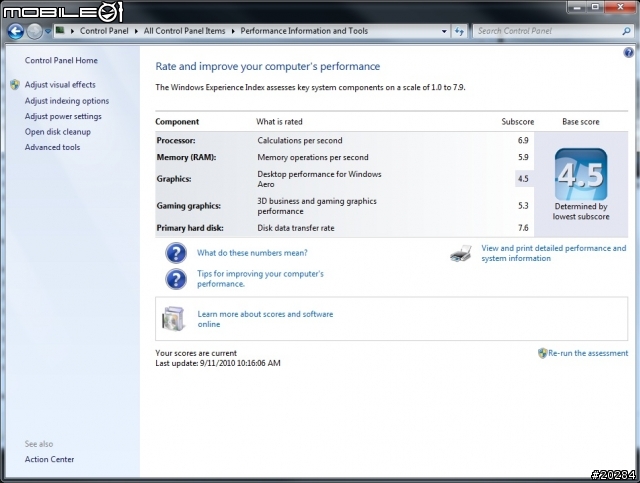Screen dimensions: 640x483
Task: Open Tips for improving your computer's performance
Action: pos(260,279)
